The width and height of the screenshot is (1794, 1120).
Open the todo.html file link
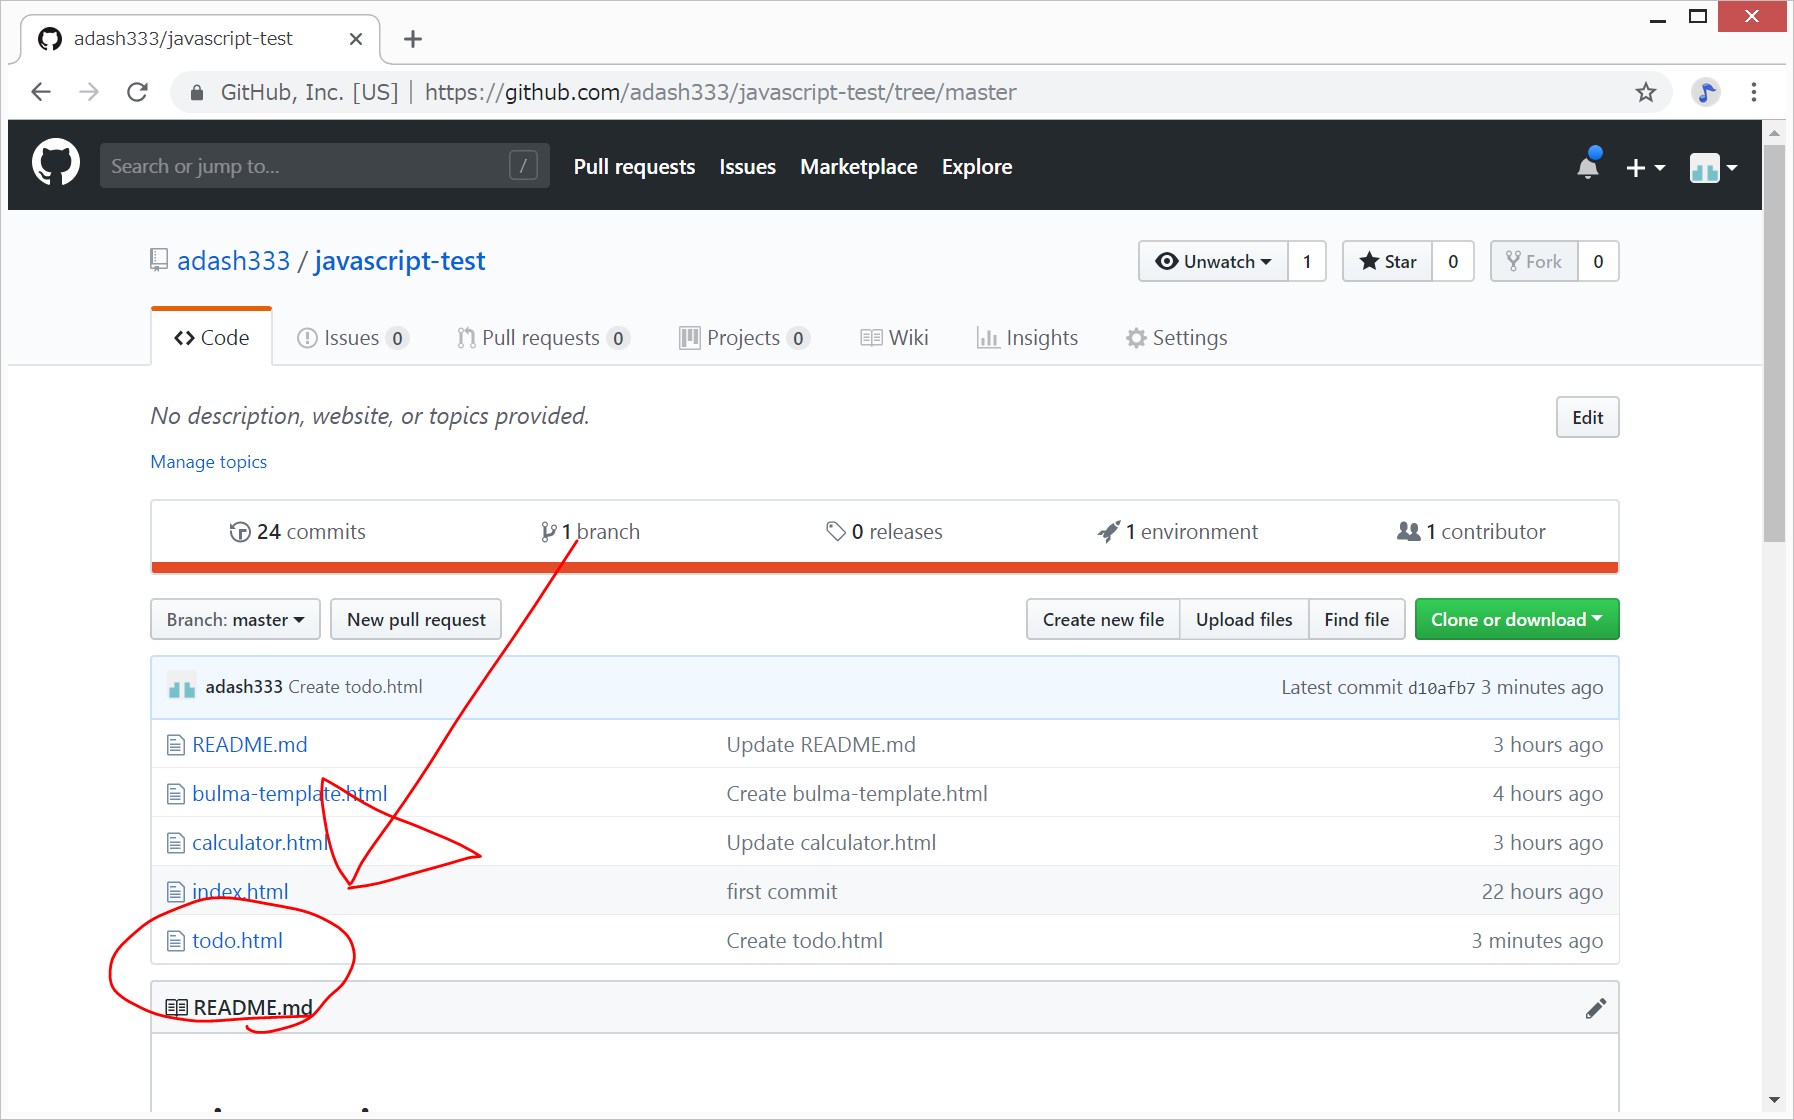237,941
